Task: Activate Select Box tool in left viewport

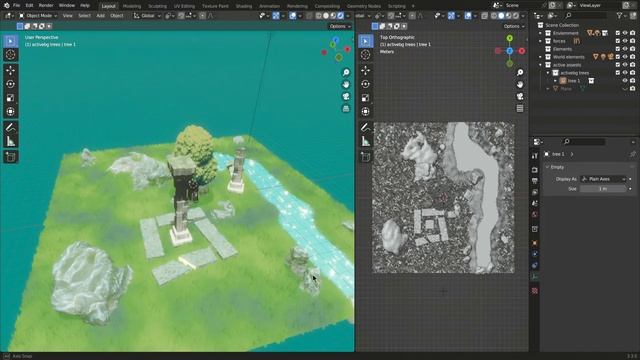Action: tap(11, 41)
